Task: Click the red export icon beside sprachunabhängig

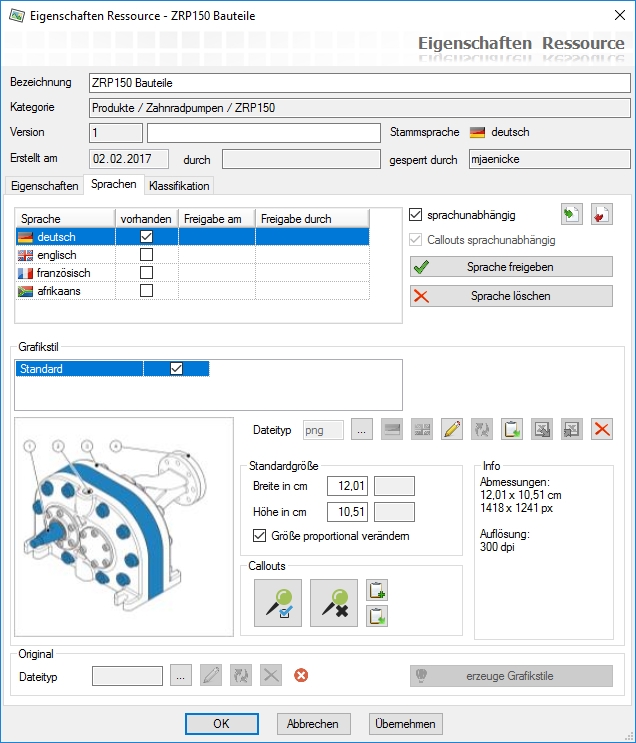Action: 602,215
